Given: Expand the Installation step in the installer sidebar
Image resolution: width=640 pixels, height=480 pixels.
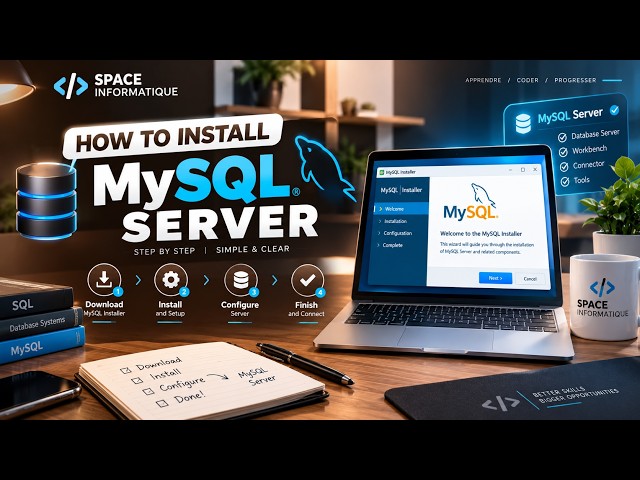Looking at the screenshot, I should pos(392,221).
